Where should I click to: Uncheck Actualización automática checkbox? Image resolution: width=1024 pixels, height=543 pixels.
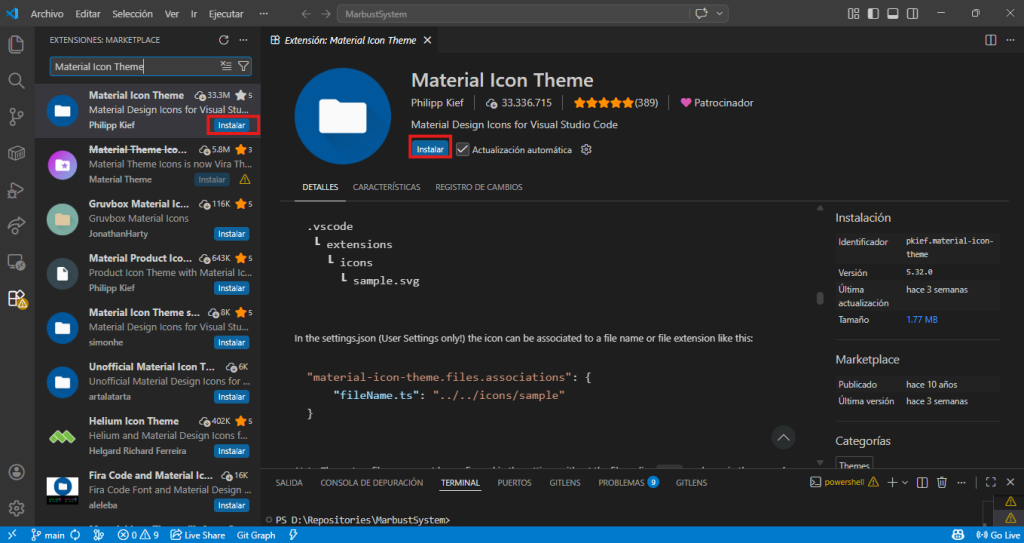[462, 150]
